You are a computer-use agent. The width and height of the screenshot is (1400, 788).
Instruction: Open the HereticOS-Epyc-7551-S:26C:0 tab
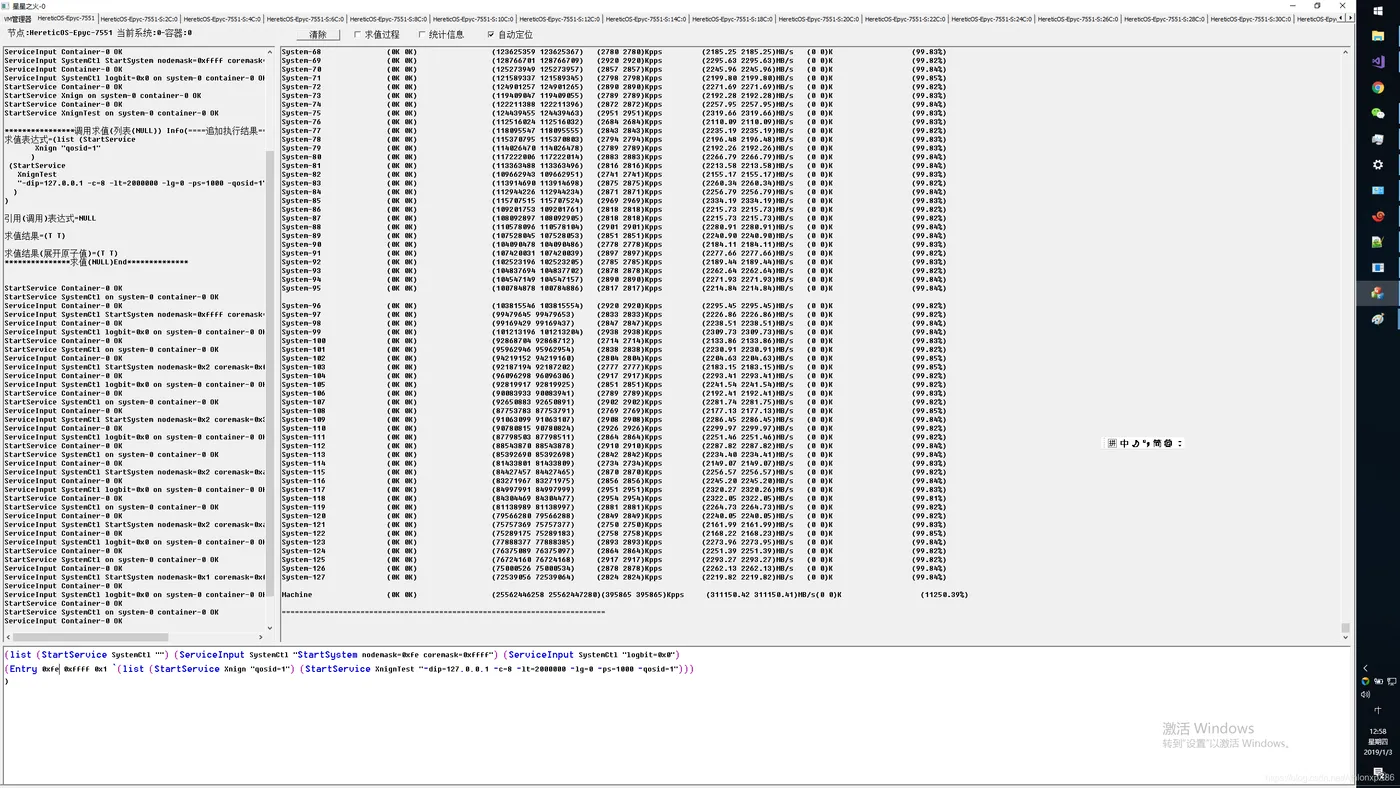pyautogui.click(x=1078, y=19)
